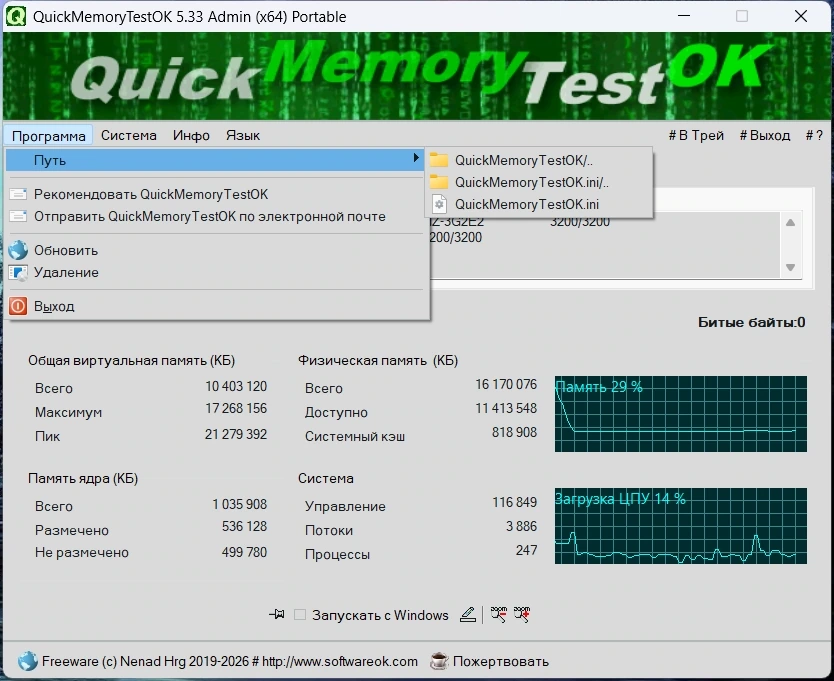Open the http://www.softwareok.com link
The image size is (834, 681).
tap(340, 661)
